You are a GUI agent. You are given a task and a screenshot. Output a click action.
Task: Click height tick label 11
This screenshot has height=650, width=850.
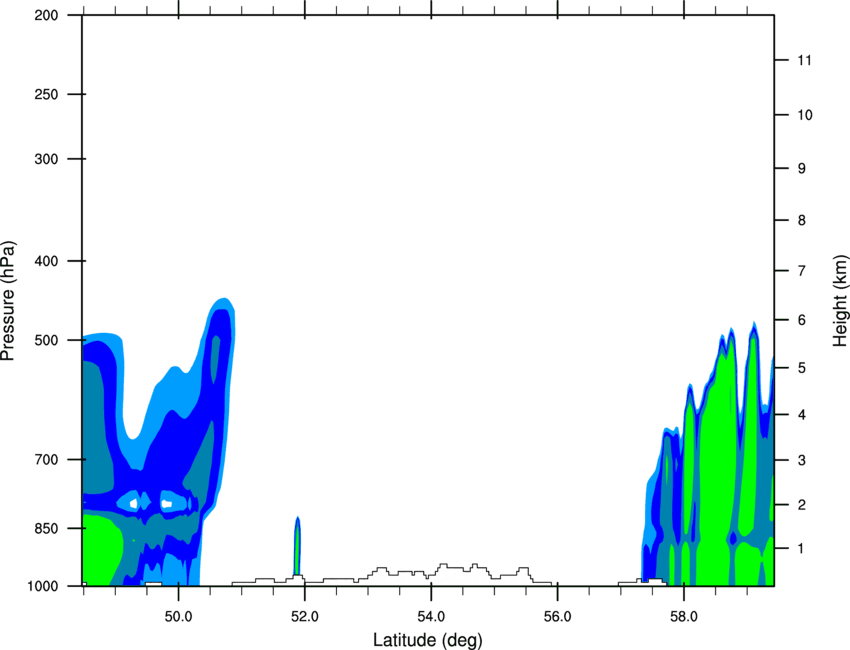(804, 60)
